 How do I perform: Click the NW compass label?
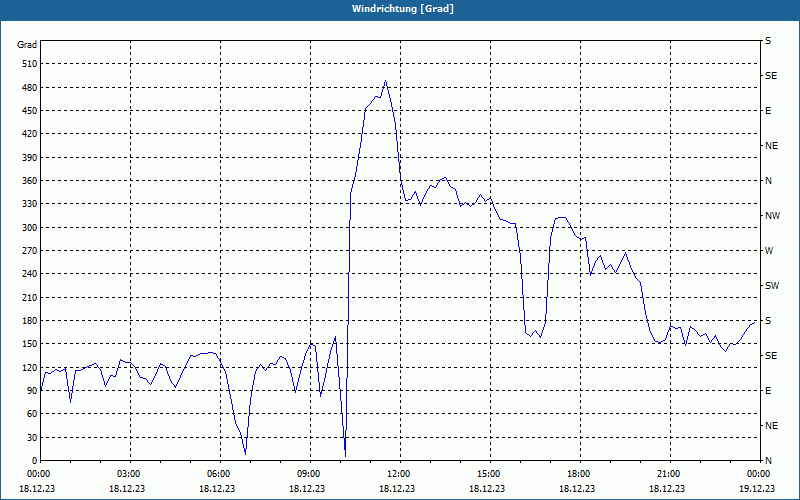coord(772,216)
